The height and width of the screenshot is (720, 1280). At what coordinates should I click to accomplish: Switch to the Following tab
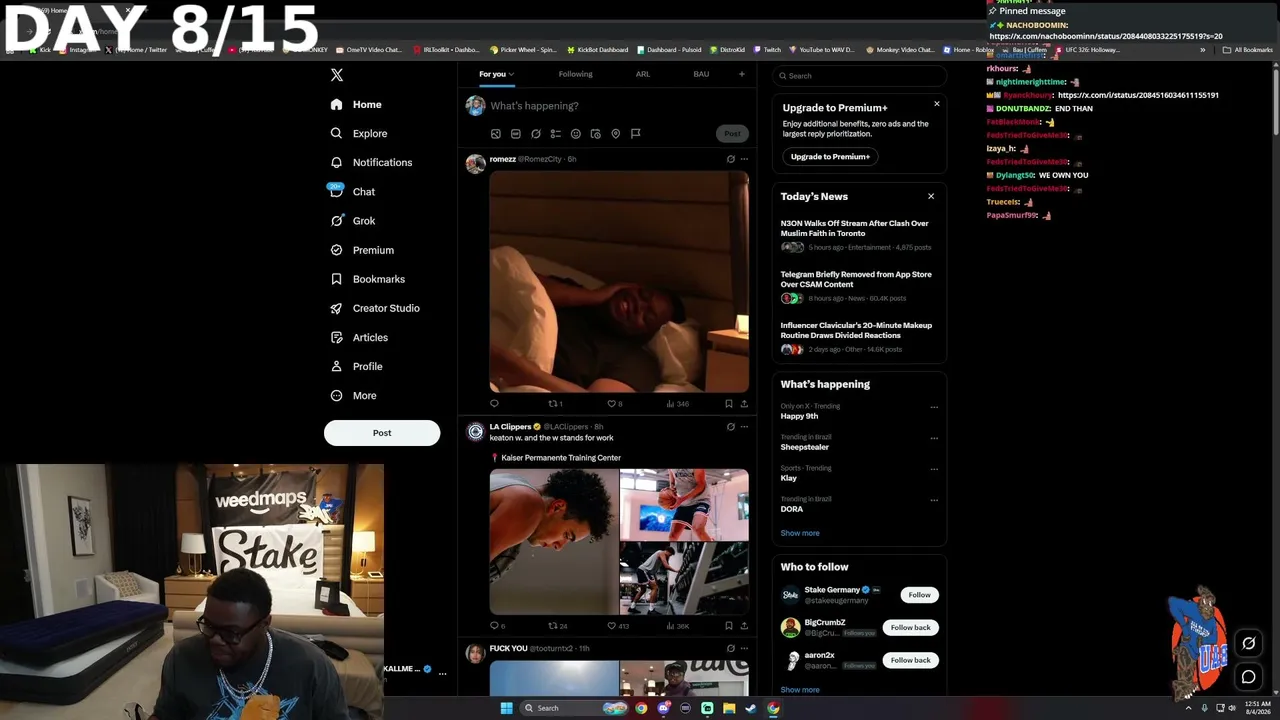point(575,74)
